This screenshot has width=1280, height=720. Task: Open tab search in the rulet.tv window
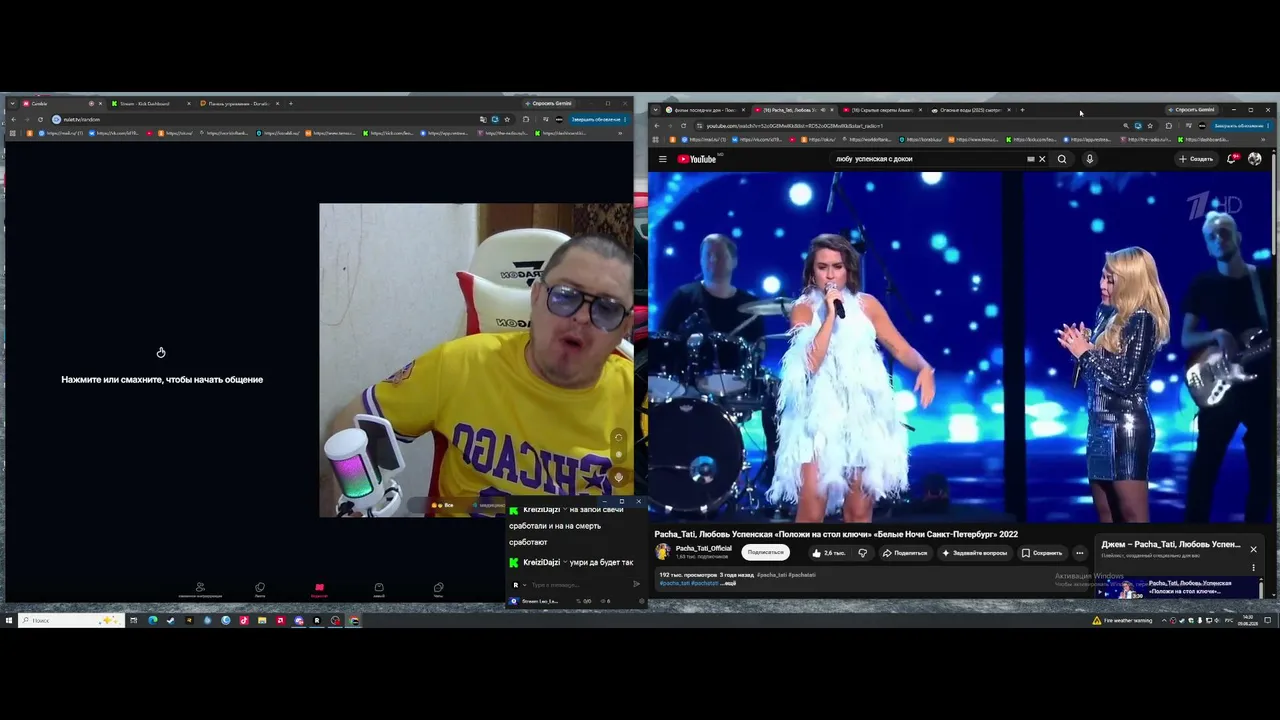tap(11, 103)
